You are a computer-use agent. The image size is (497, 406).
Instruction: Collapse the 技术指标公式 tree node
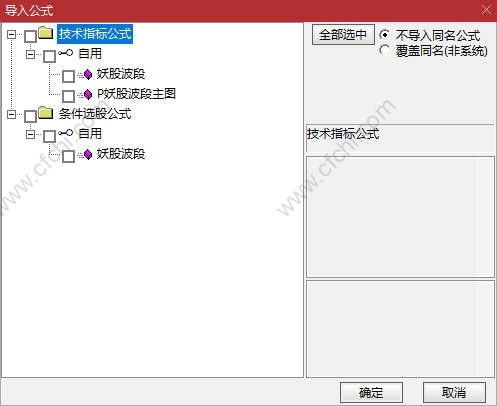click(12, 34)
